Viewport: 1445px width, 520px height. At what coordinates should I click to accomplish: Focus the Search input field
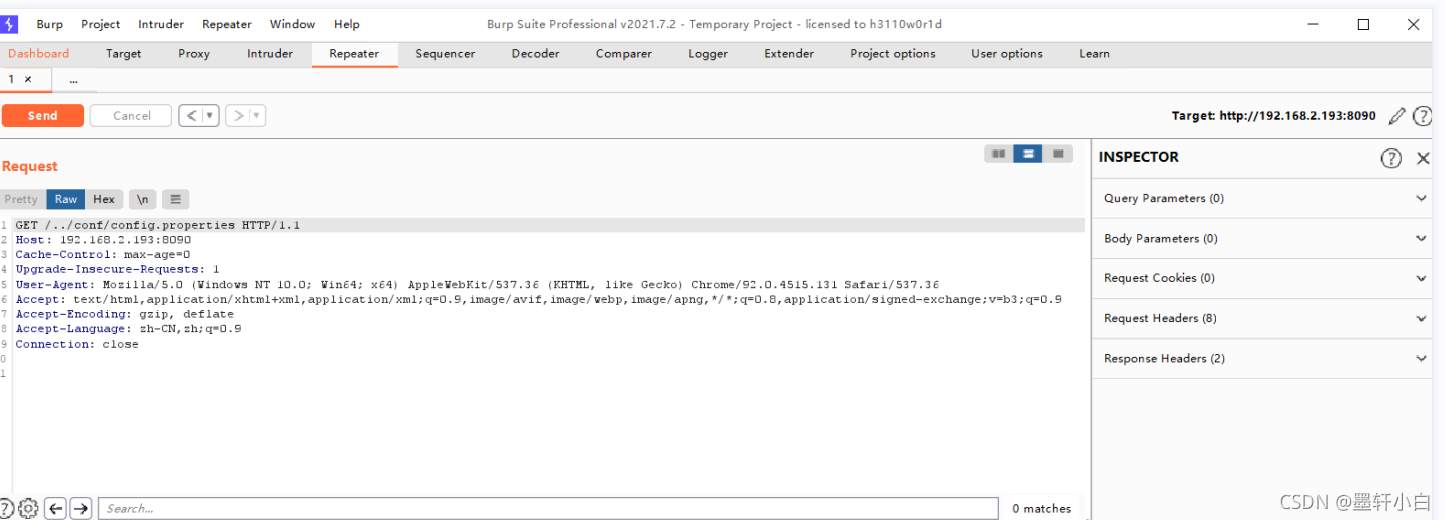tap(548, 508)
